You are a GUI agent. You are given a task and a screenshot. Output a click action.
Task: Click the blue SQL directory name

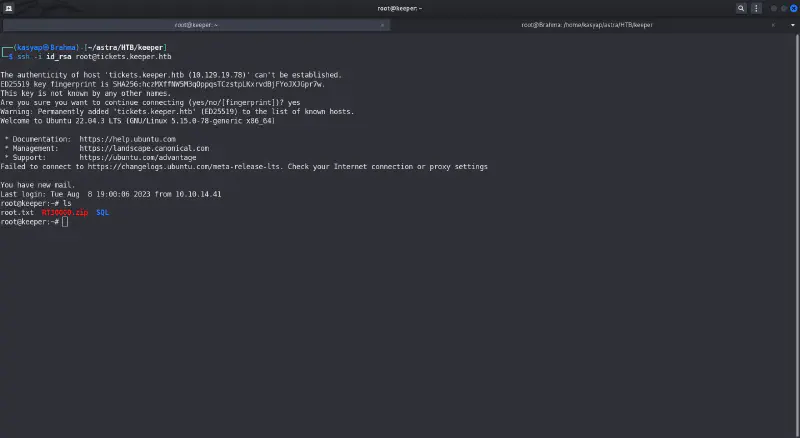pos(102,212)
